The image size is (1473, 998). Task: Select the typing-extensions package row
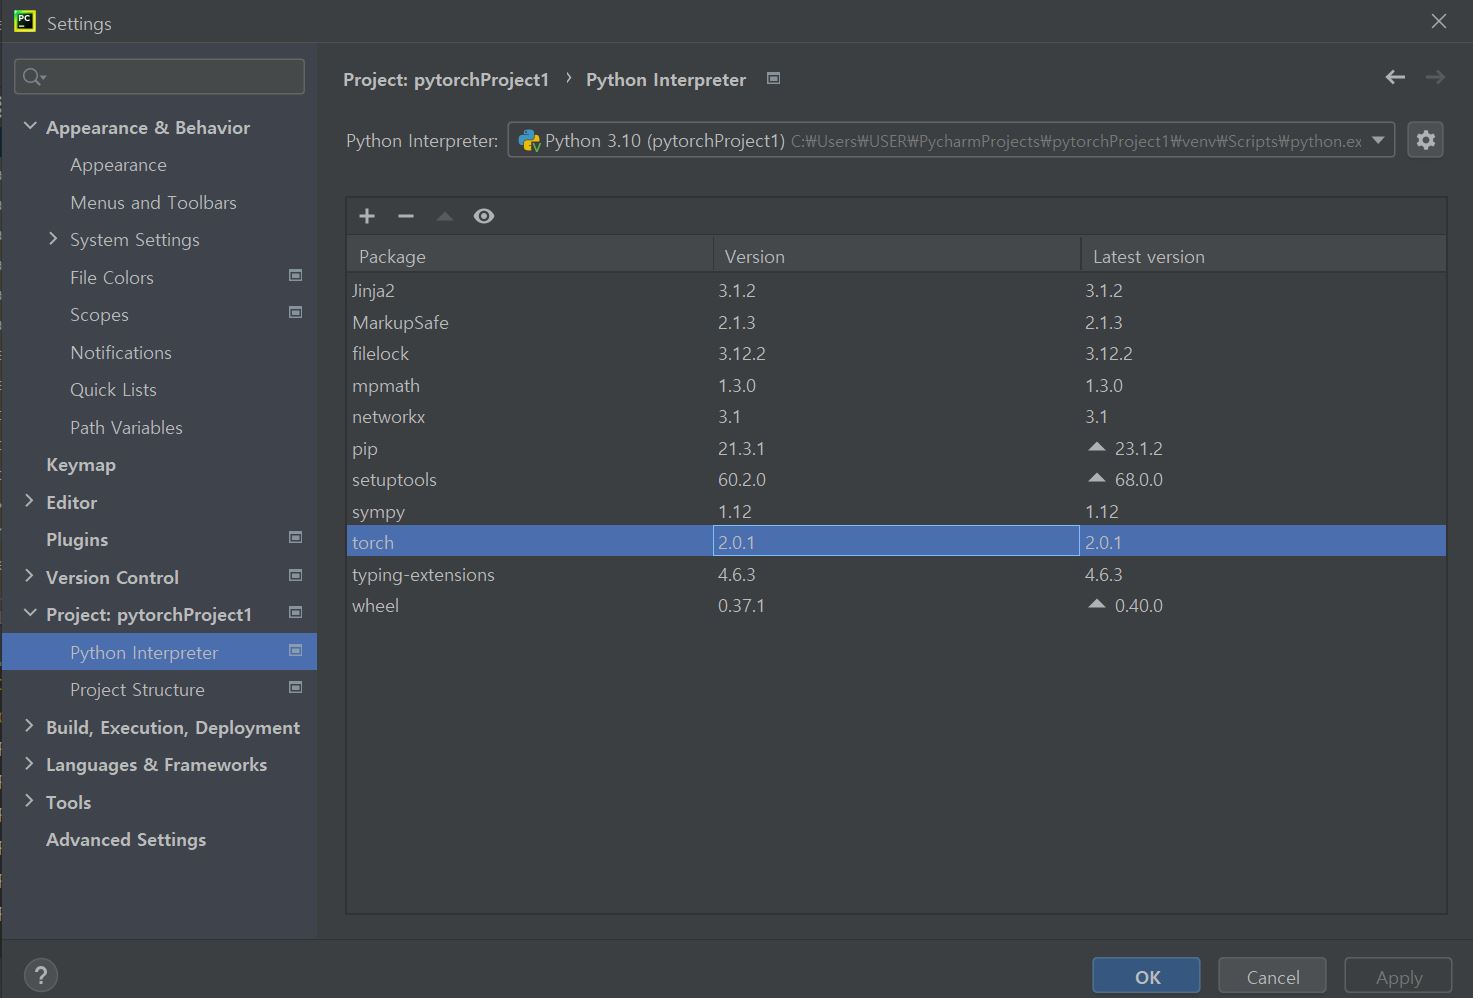pos(896,574)
